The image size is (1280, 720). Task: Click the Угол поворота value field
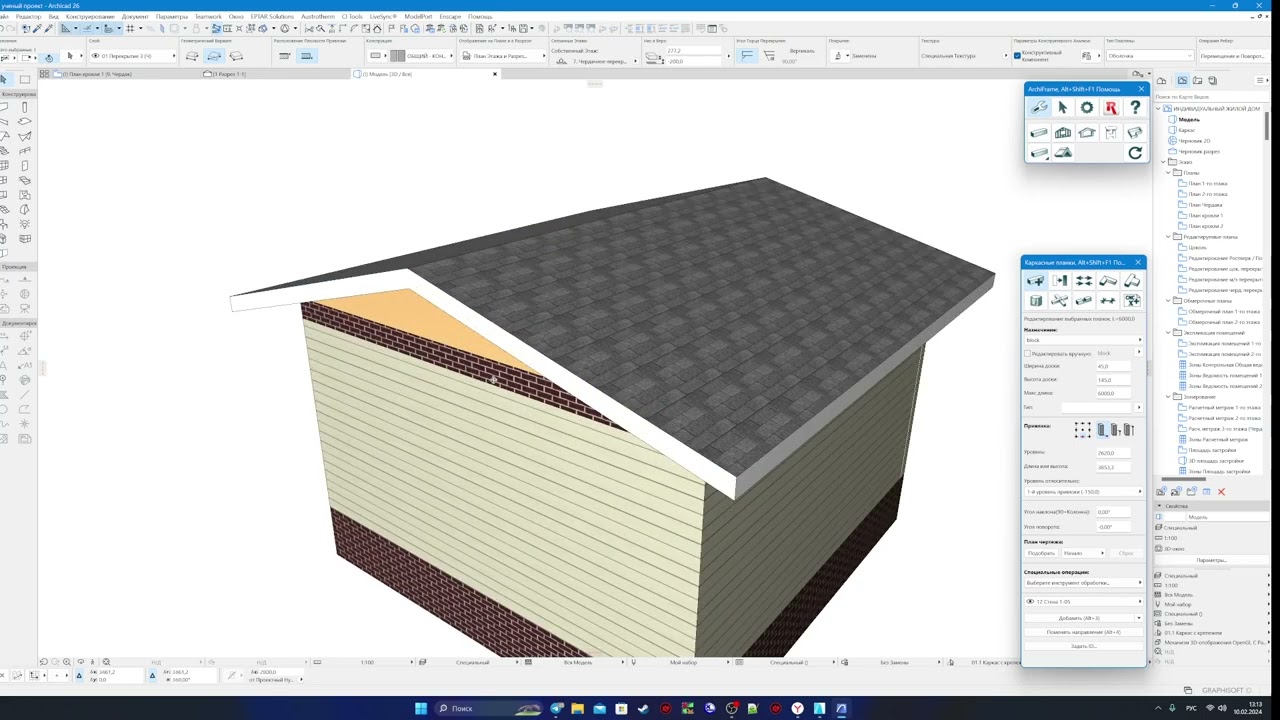coord(1113,527)
